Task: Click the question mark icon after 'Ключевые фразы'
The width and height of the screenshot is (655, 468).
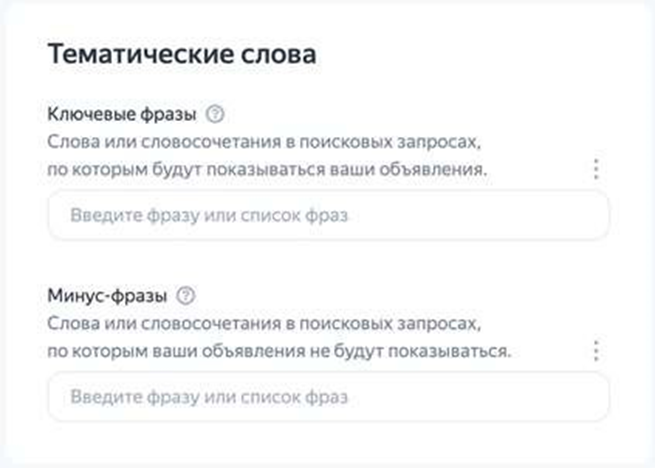Action: point(214,113)
